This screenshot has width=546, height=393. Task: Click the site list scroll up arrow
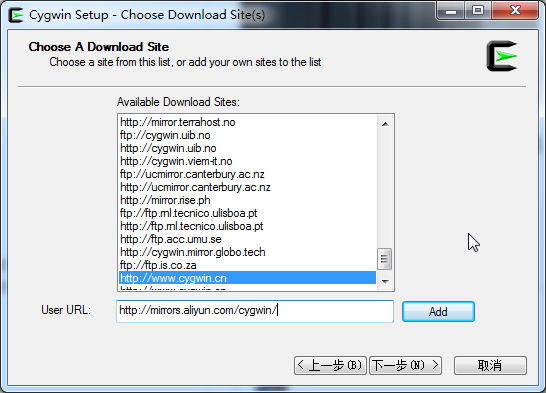385,124
